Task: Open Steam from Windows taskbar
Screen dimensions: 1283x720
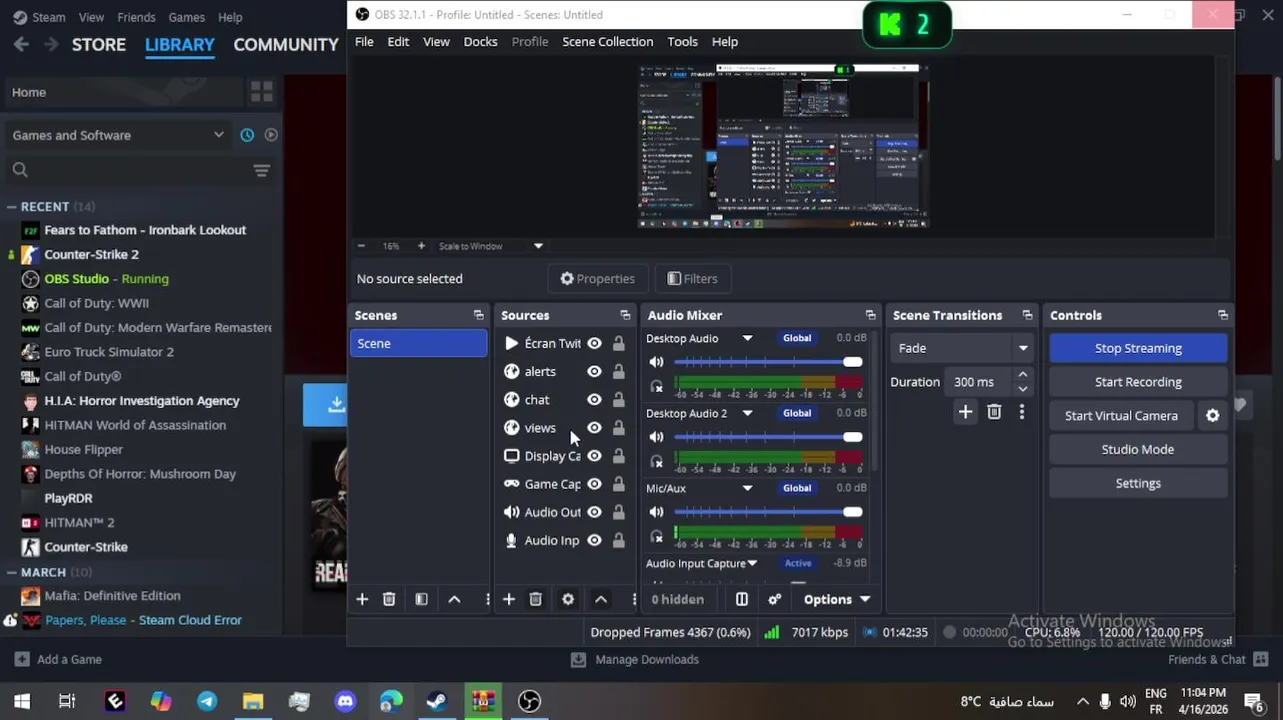Action: tap(437, 701)
